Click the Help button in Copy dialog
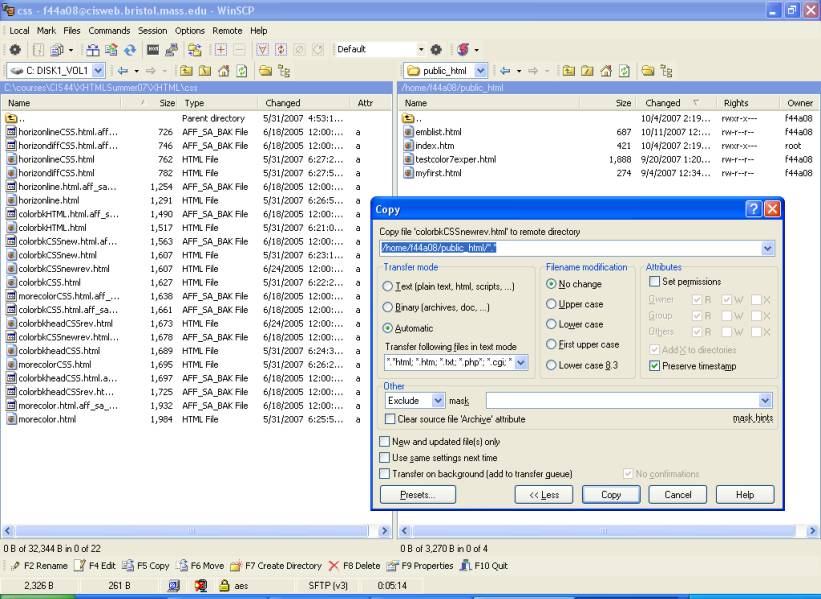 pos(745,495)
